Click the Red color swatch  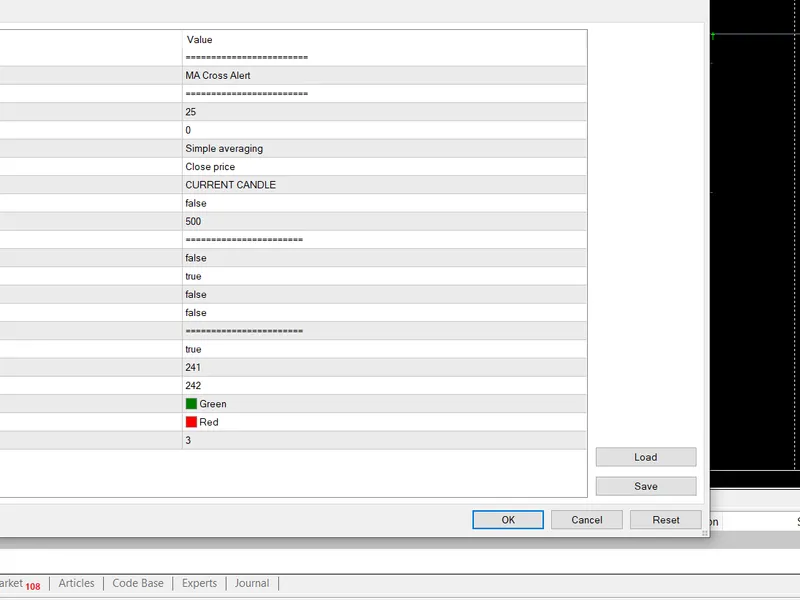[x=191, y=422]
